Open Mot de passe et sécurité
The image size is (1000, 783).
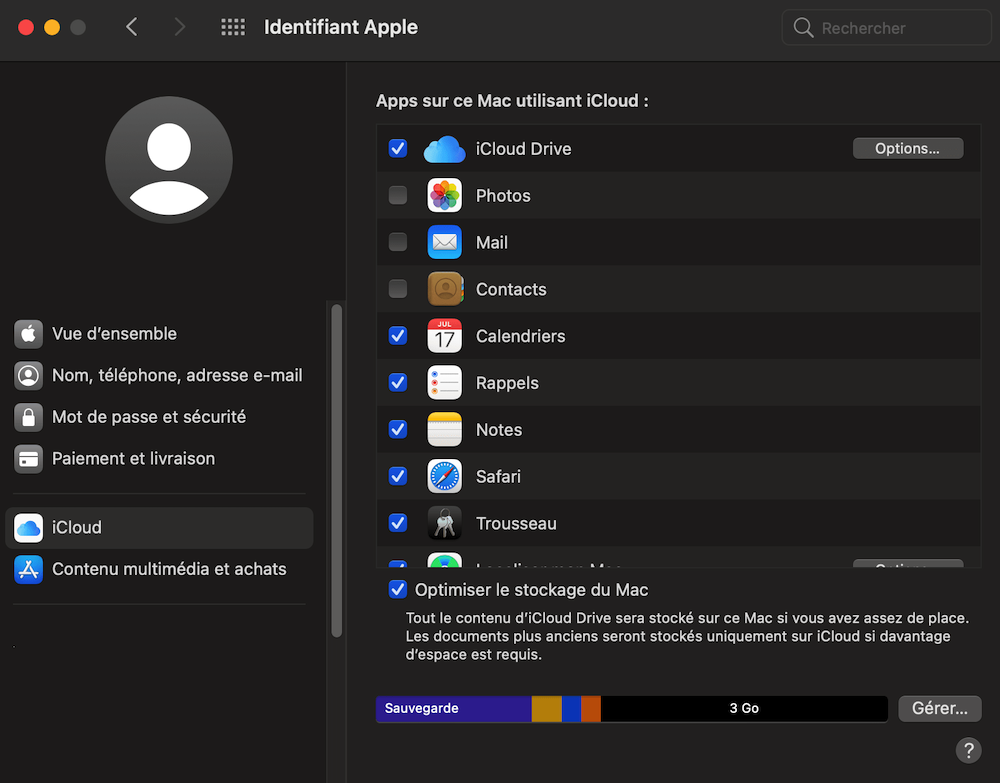(x=159, y=417)
